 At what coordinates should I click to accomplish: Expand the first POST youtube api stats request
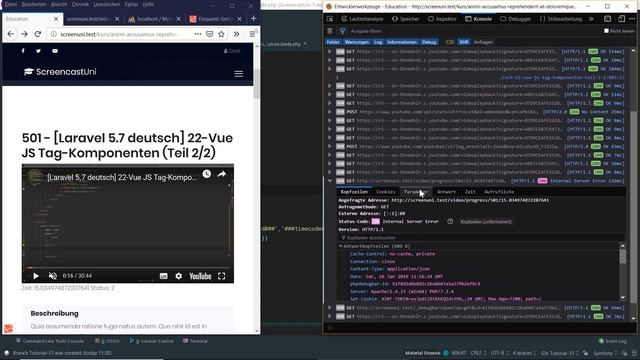(330, 112)
